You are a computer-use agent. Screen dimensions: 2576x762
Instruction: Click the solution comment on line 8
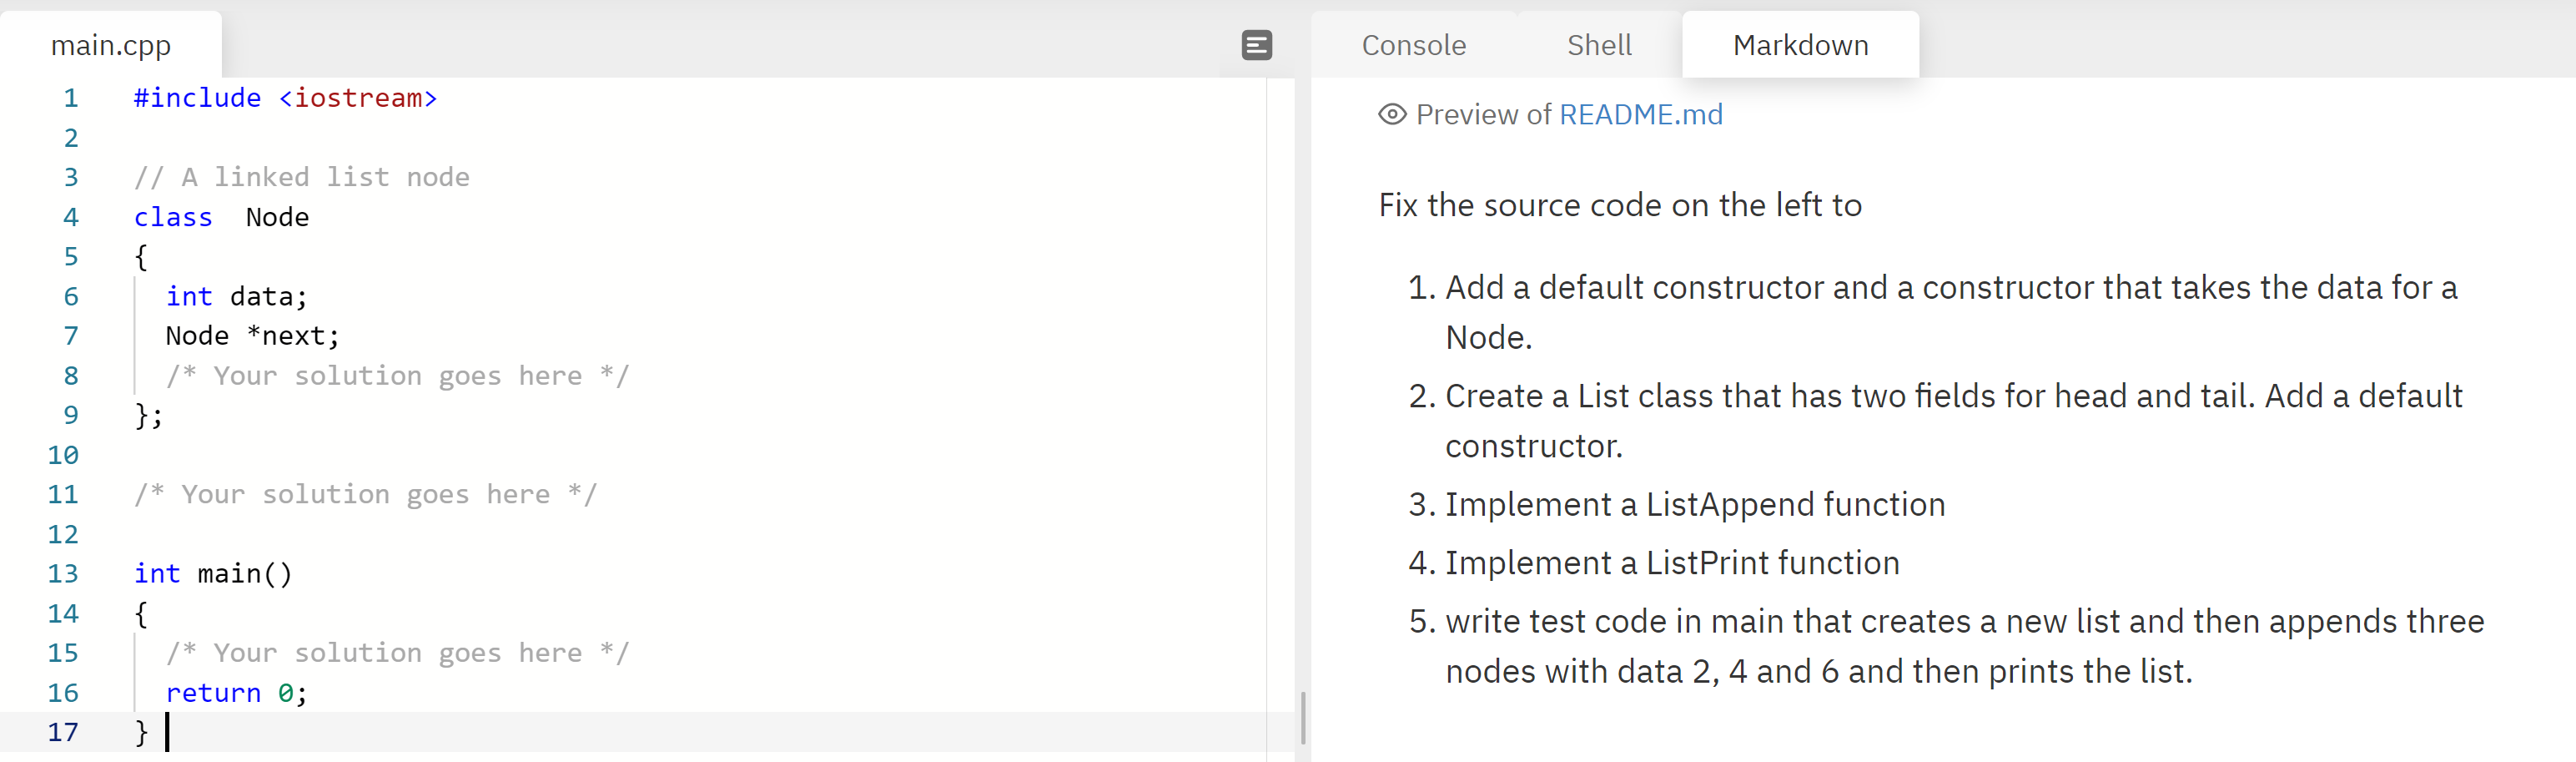397,376
